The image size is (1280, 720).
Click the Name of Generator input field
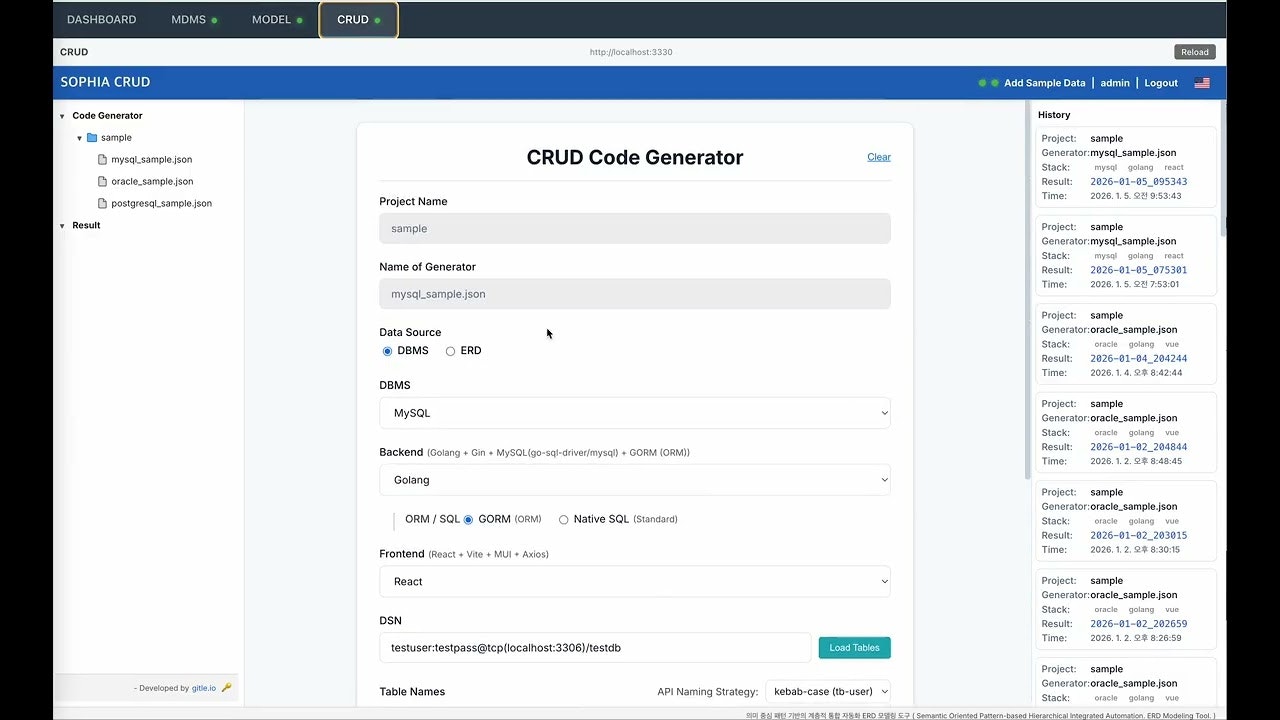[635, 294]
